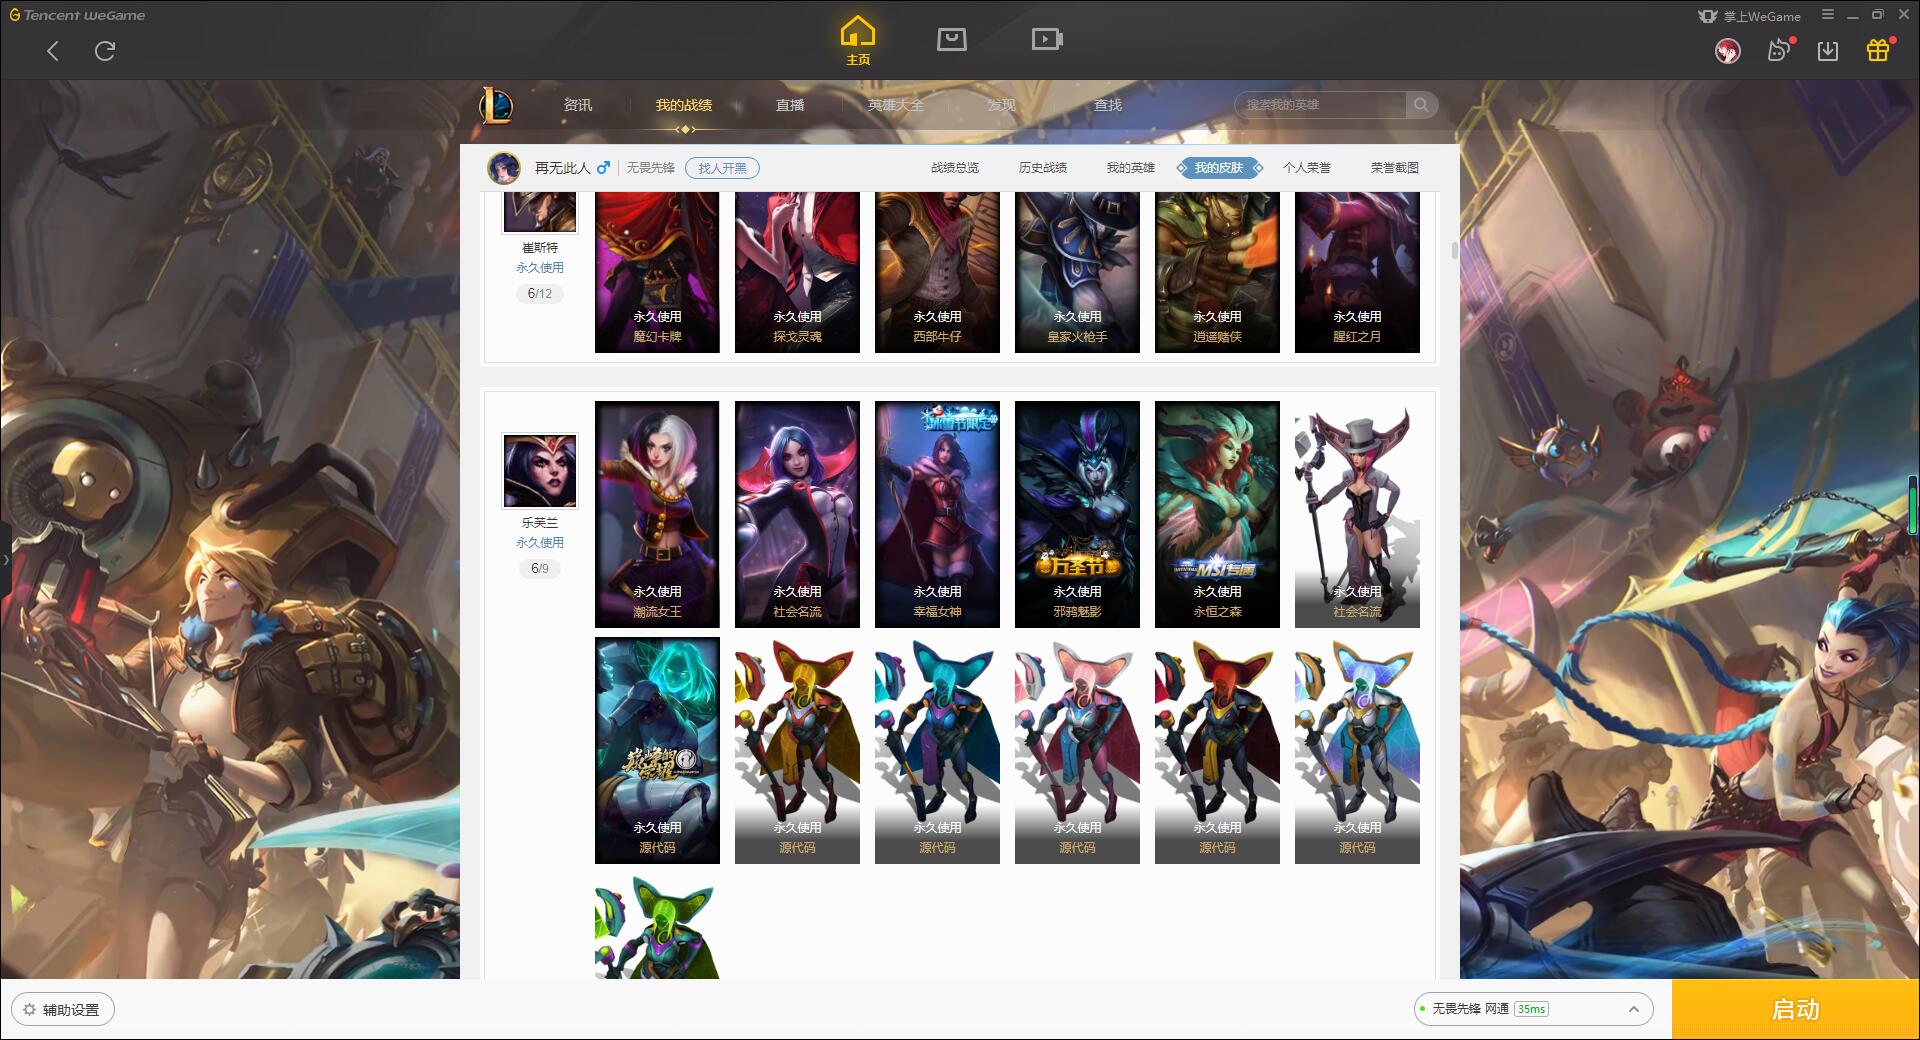Open the chat messages icon with red dot
This screenshot has height=1040, width=1920.
[x=1779, y=50]
